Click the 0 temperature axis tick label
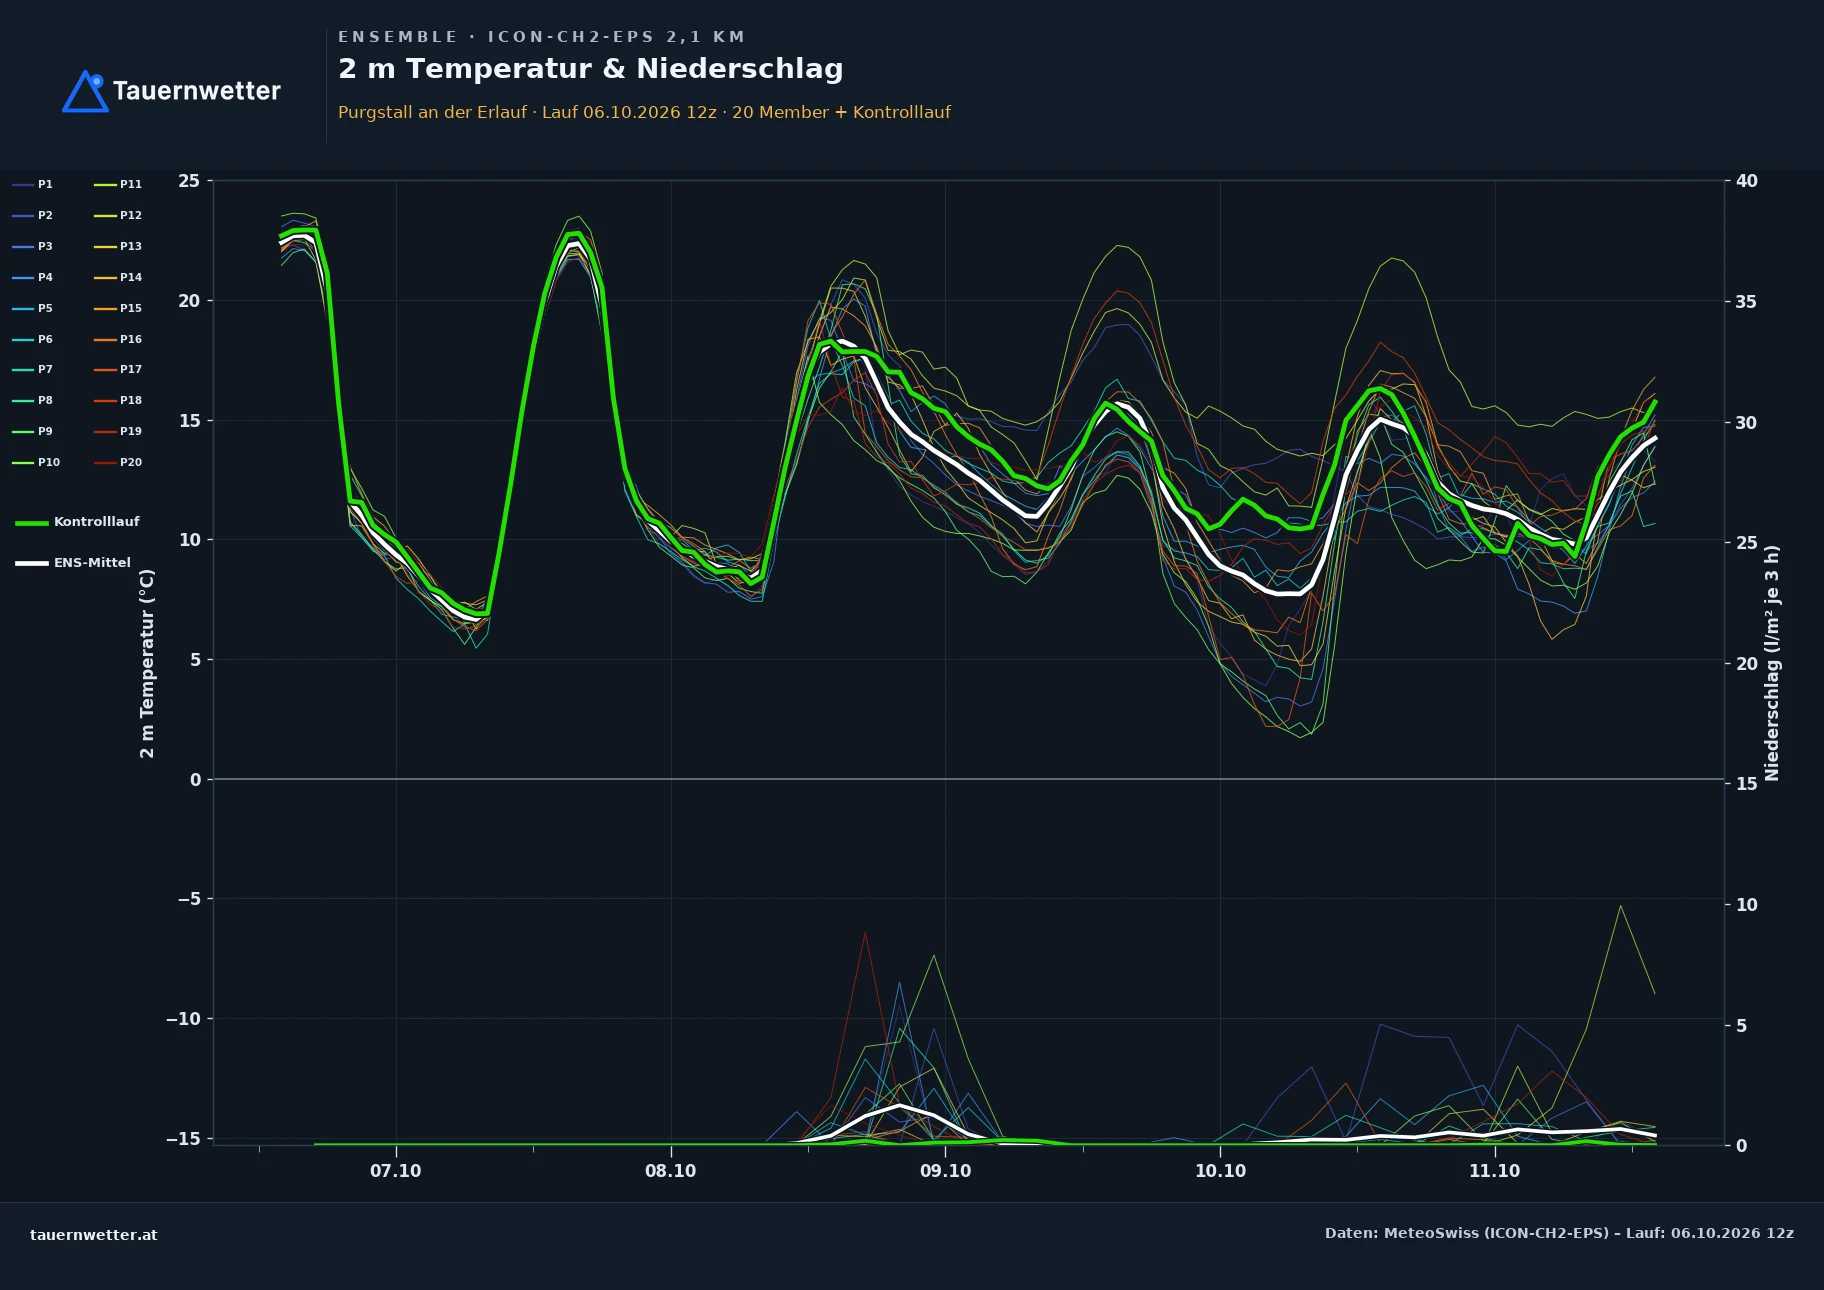 pos(195,780)
